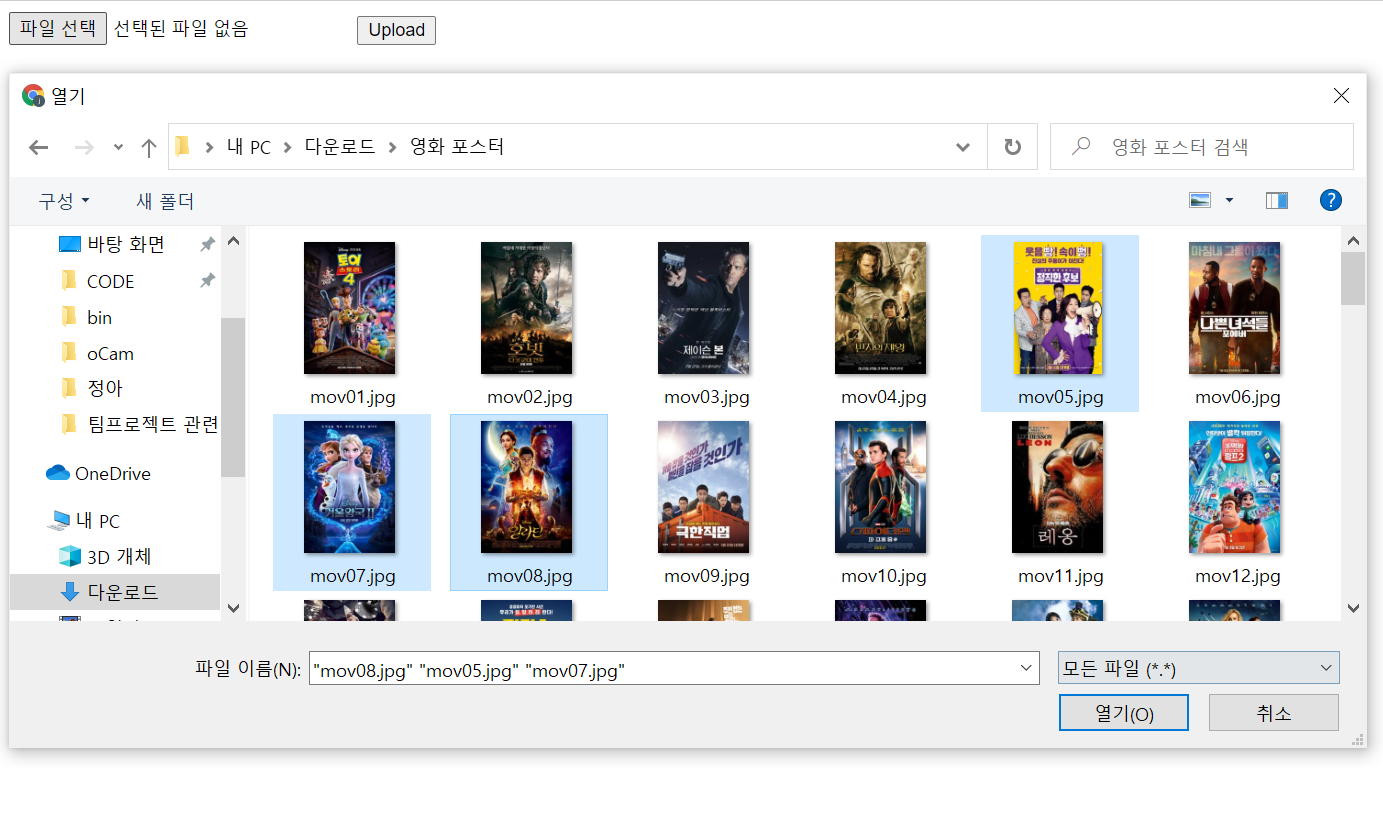Select the mov07.jpg poster thumbnail
This screenshot has width=1383, height=813.
(x=349, y=487)
